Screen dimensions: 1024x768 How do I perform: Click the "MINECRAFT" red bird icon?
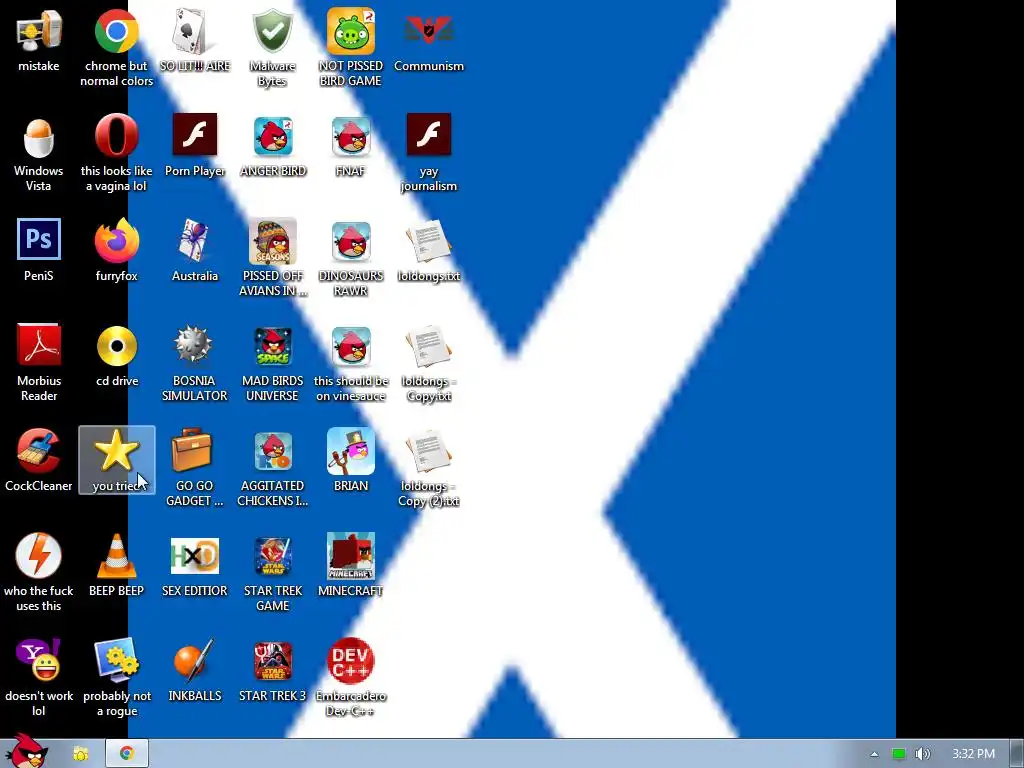click(x=351, y=556)
